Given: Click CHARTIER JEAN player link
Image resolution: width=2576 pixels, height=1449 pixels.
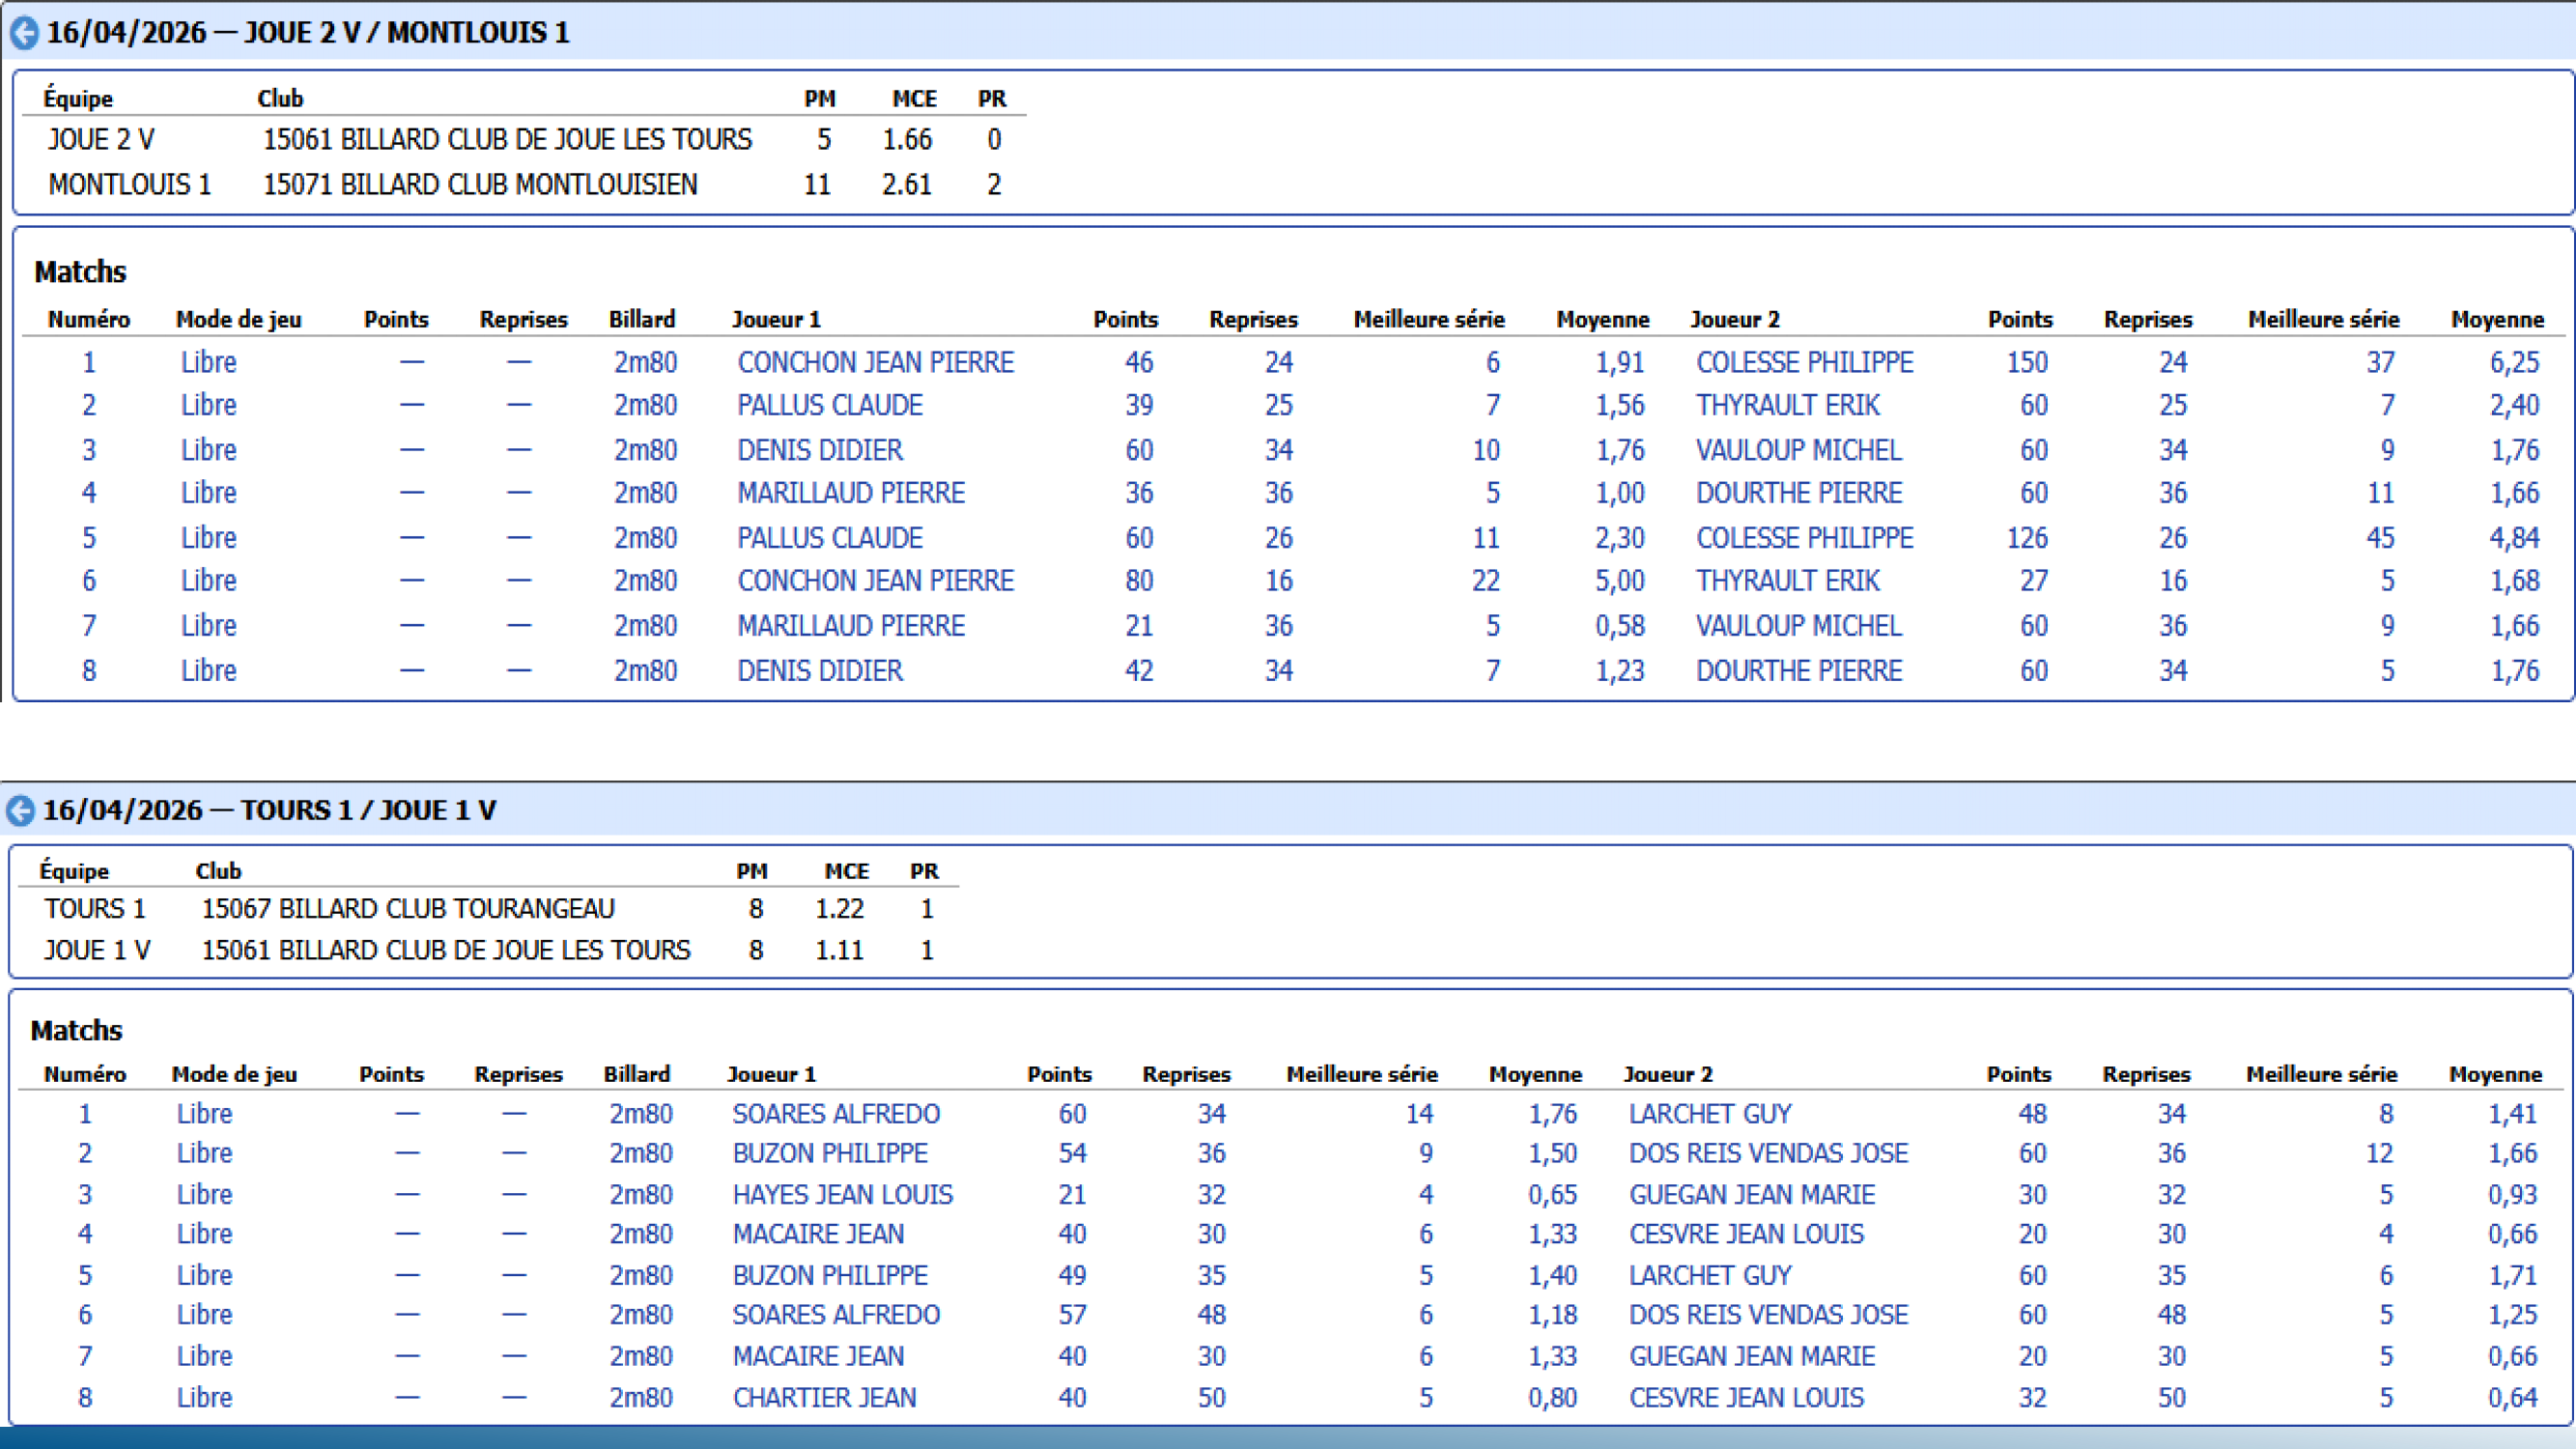Looking at the screenshot, I should click(x=824, y=1398).
